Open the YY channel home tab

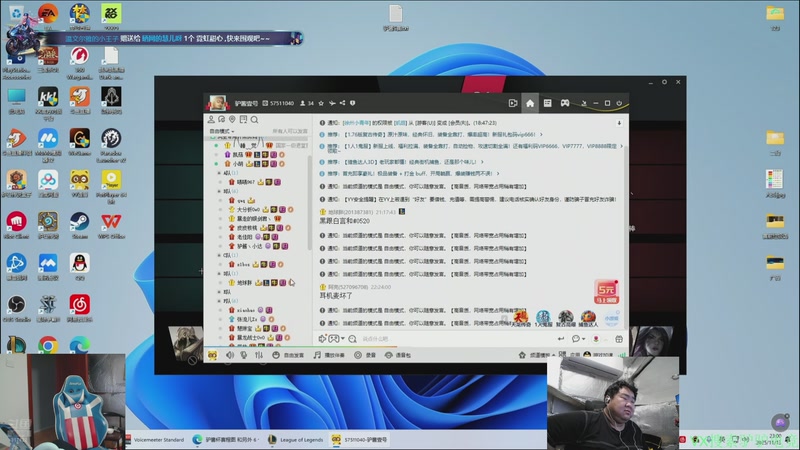coord(530,103)
